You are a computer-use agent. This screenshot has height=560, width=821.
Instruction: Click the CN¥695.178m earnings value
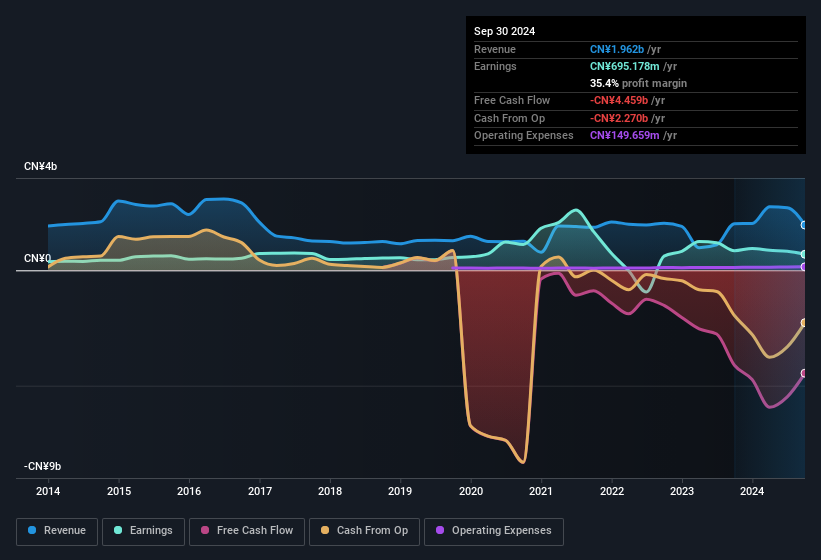click(625, 66)
